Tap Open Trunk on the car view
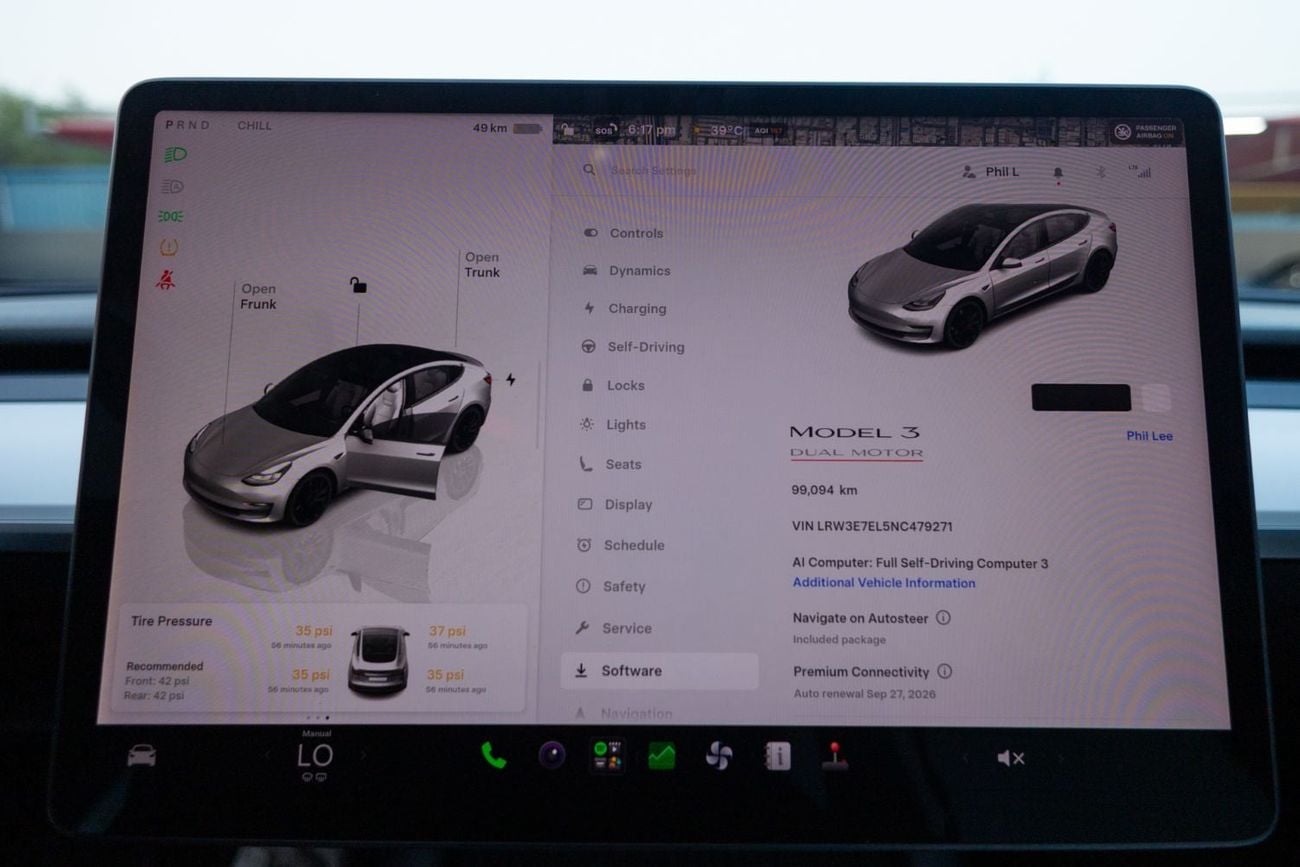 [482, 265]
